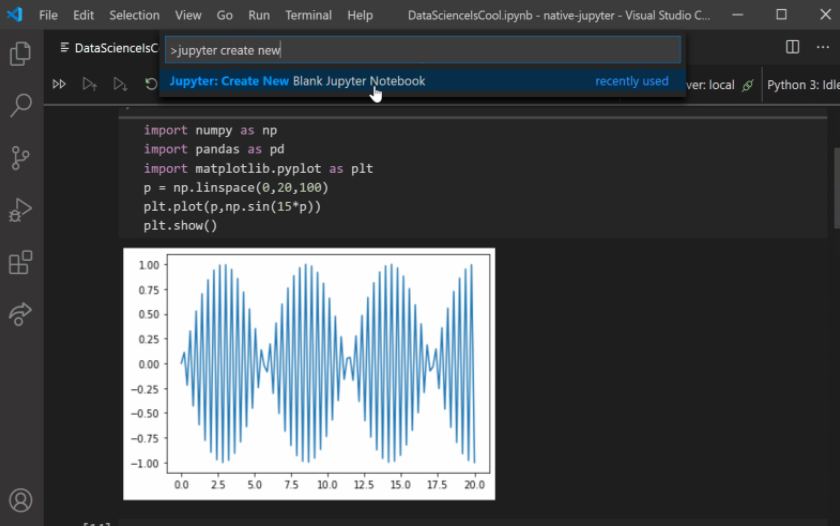Click the vertical scrollbar thumb of the notebook

tap(837, 187)
